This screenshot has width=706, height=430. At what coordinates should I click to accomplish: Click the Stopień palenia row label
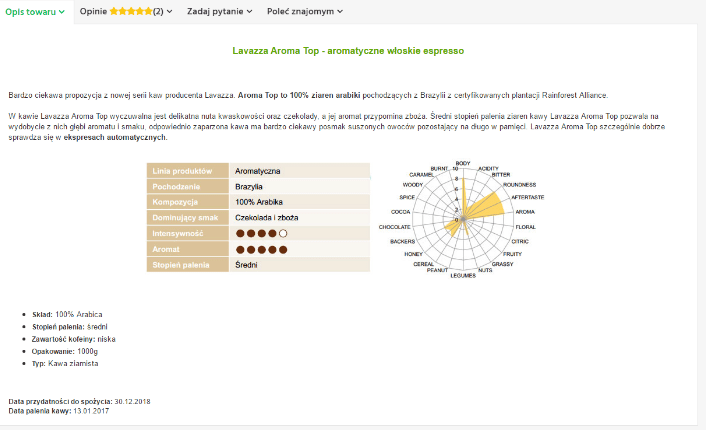188,265
